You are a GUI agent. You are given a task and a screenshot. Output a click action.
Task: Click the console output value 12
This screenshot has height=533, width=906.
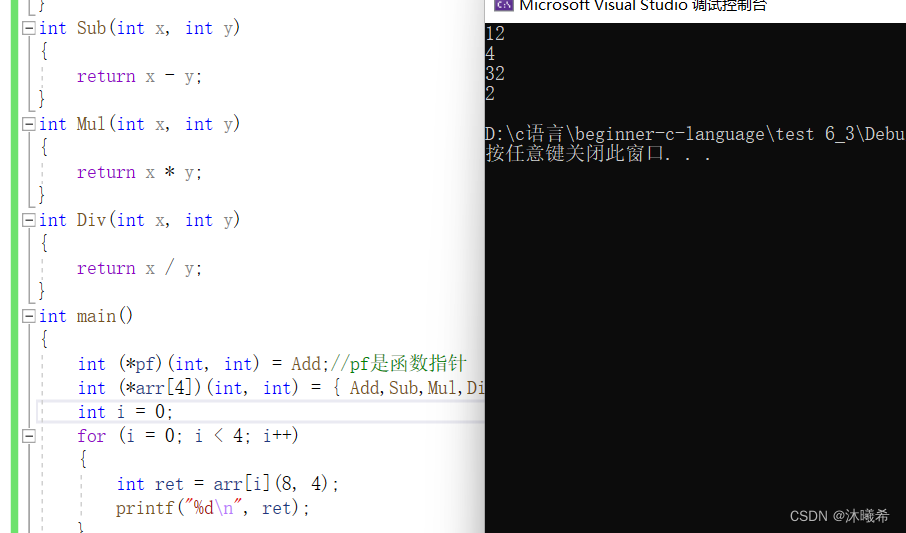[495, 34]
